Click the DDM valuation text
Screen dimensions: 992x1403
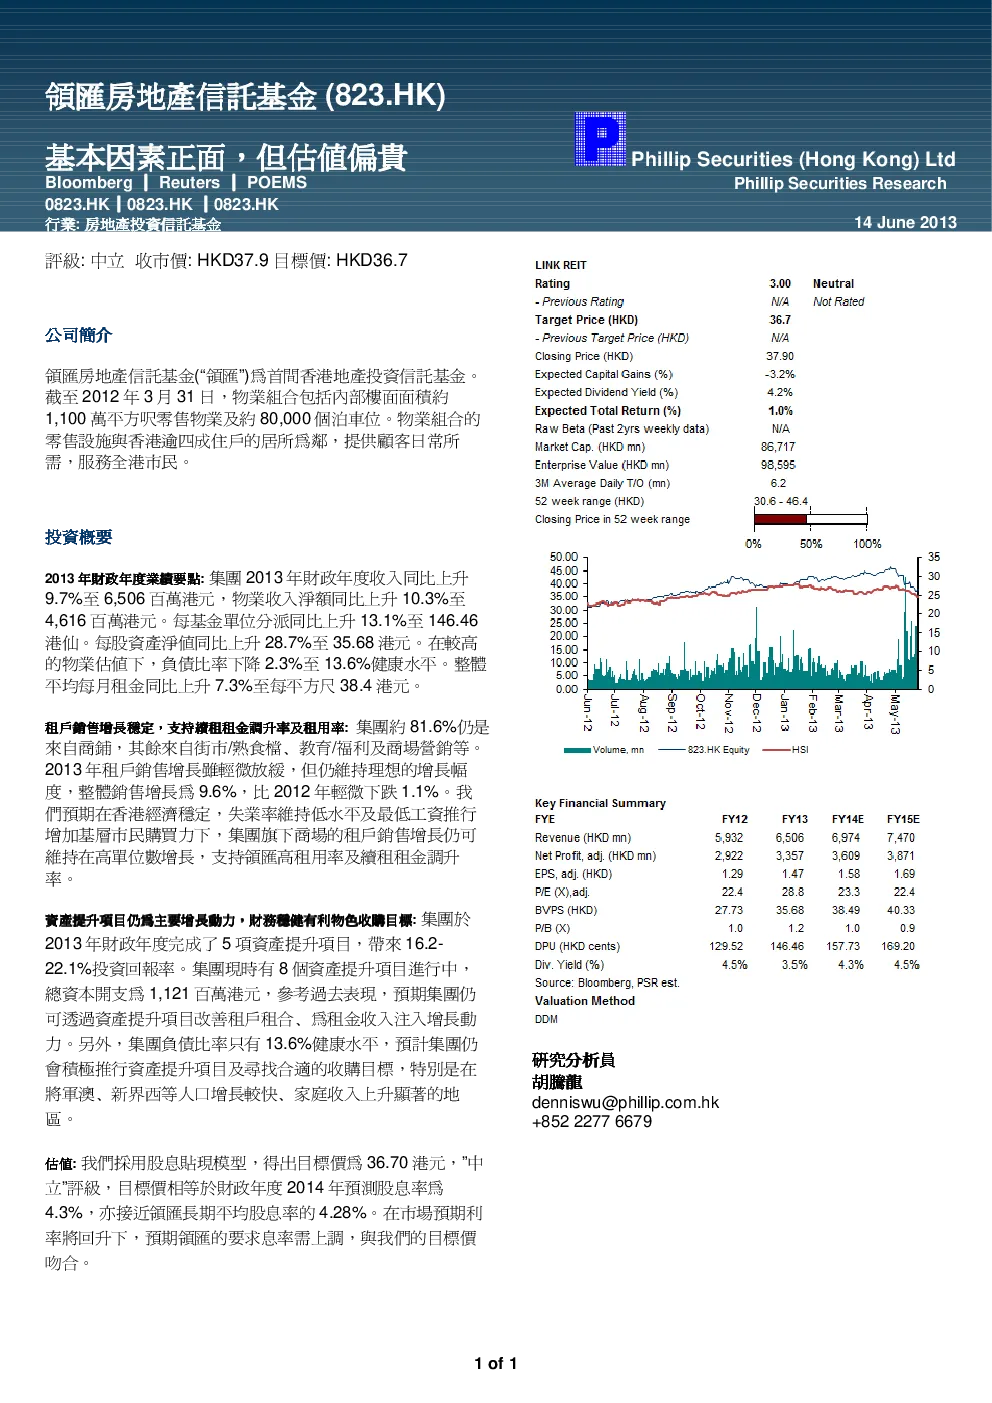(x=546, y=1019)
